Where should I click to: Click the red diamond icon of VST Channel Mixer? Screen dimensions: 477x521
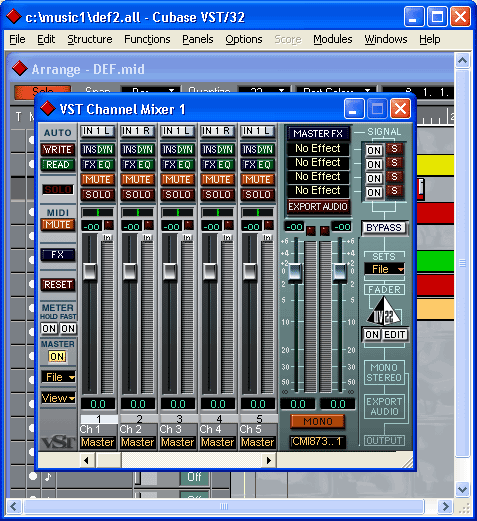pos(47,109)
